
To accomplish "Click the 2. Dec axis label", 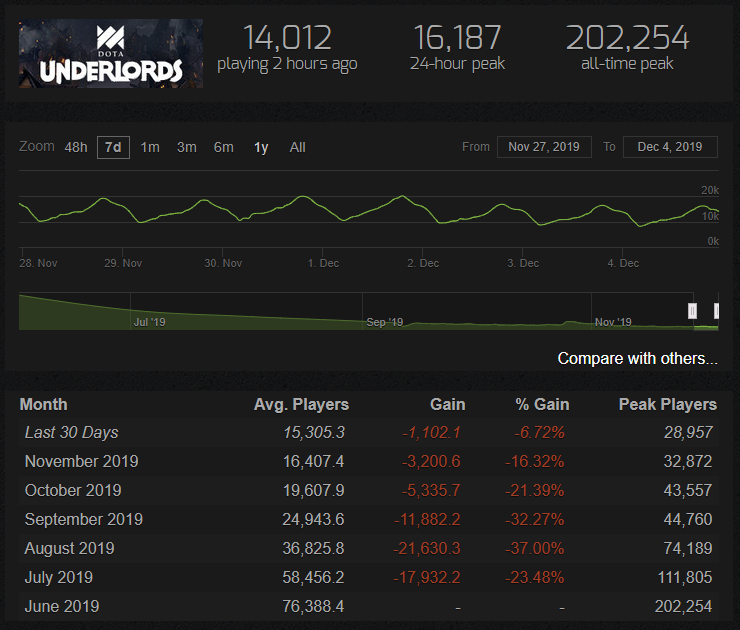I will pos(423,263).
